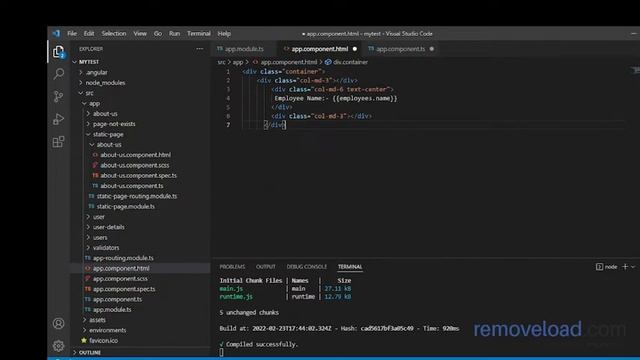The height and width of the screenshot is (360, 640).
Task: Open app.component.spec.ts file
Action: (141, 289)
